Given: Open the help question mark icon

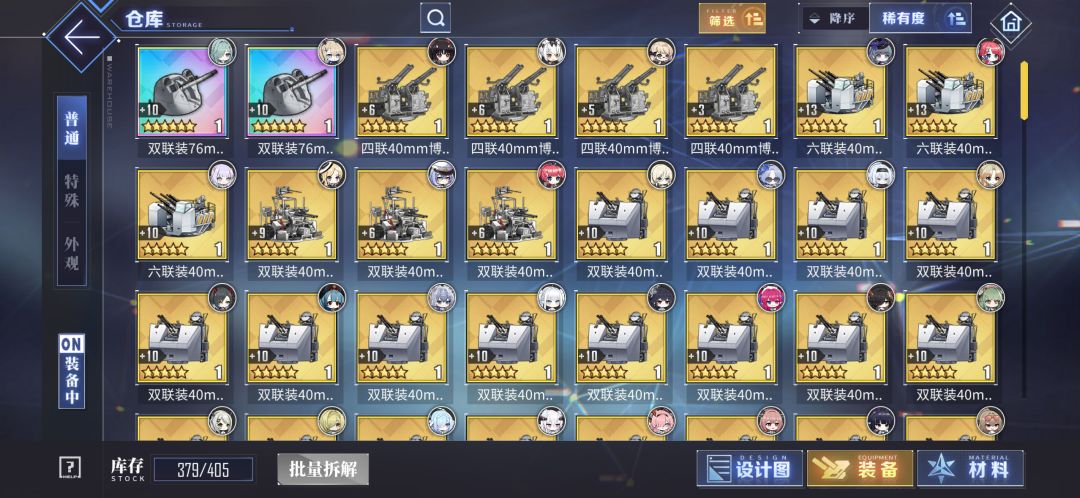Looking at the screenshot, I should [x=70, y=468].
